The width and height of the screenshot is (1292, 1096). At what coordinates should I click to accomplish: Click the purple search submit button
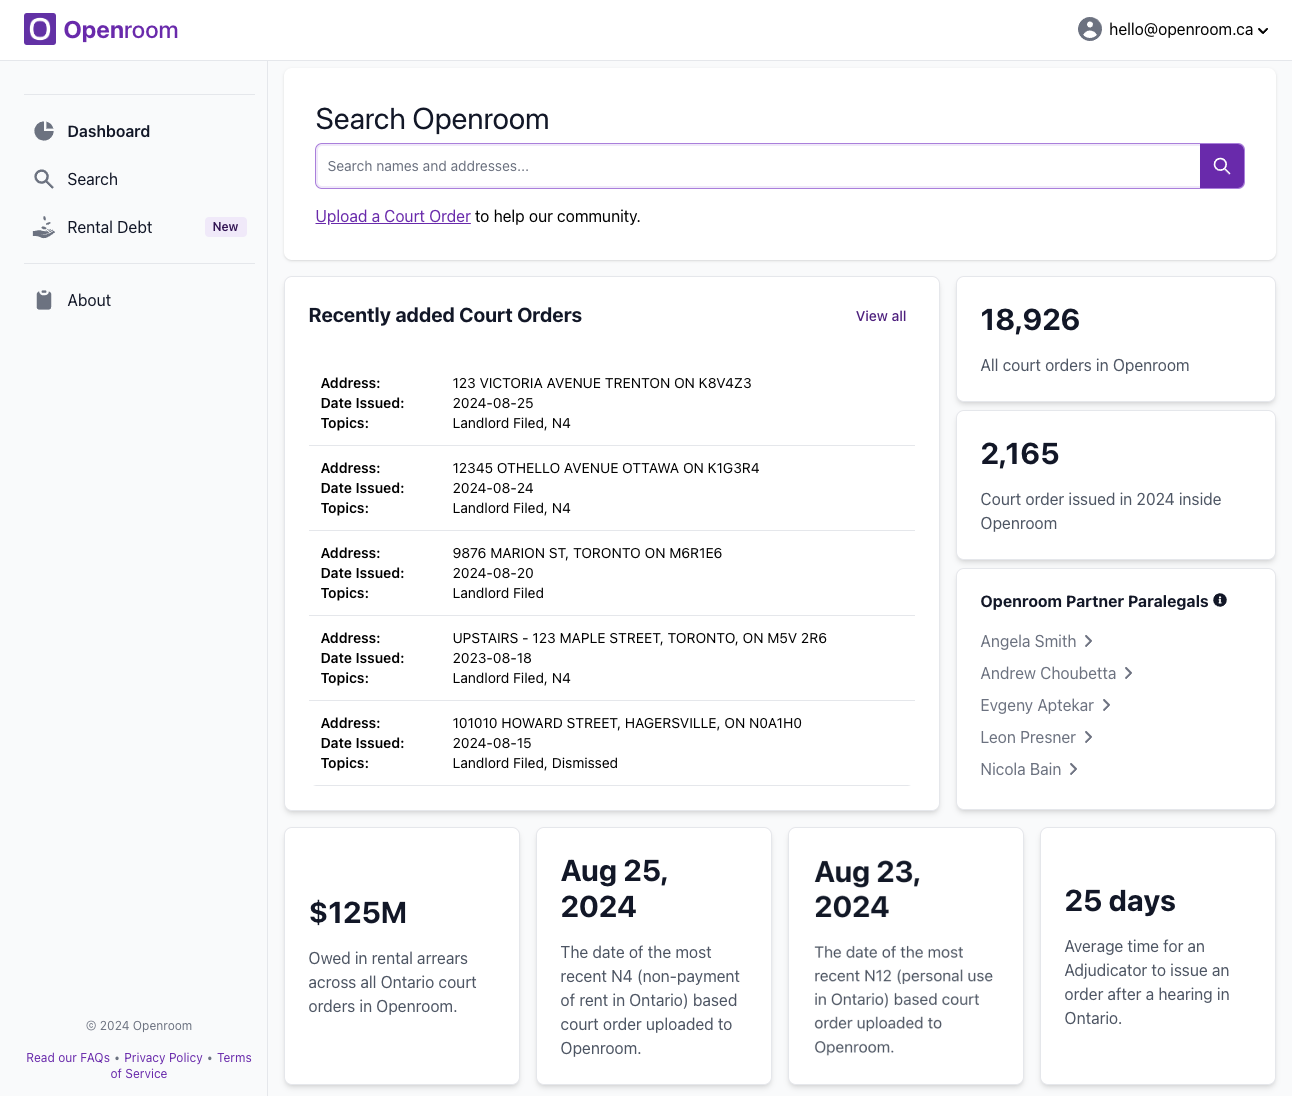tap(1222, 166)
